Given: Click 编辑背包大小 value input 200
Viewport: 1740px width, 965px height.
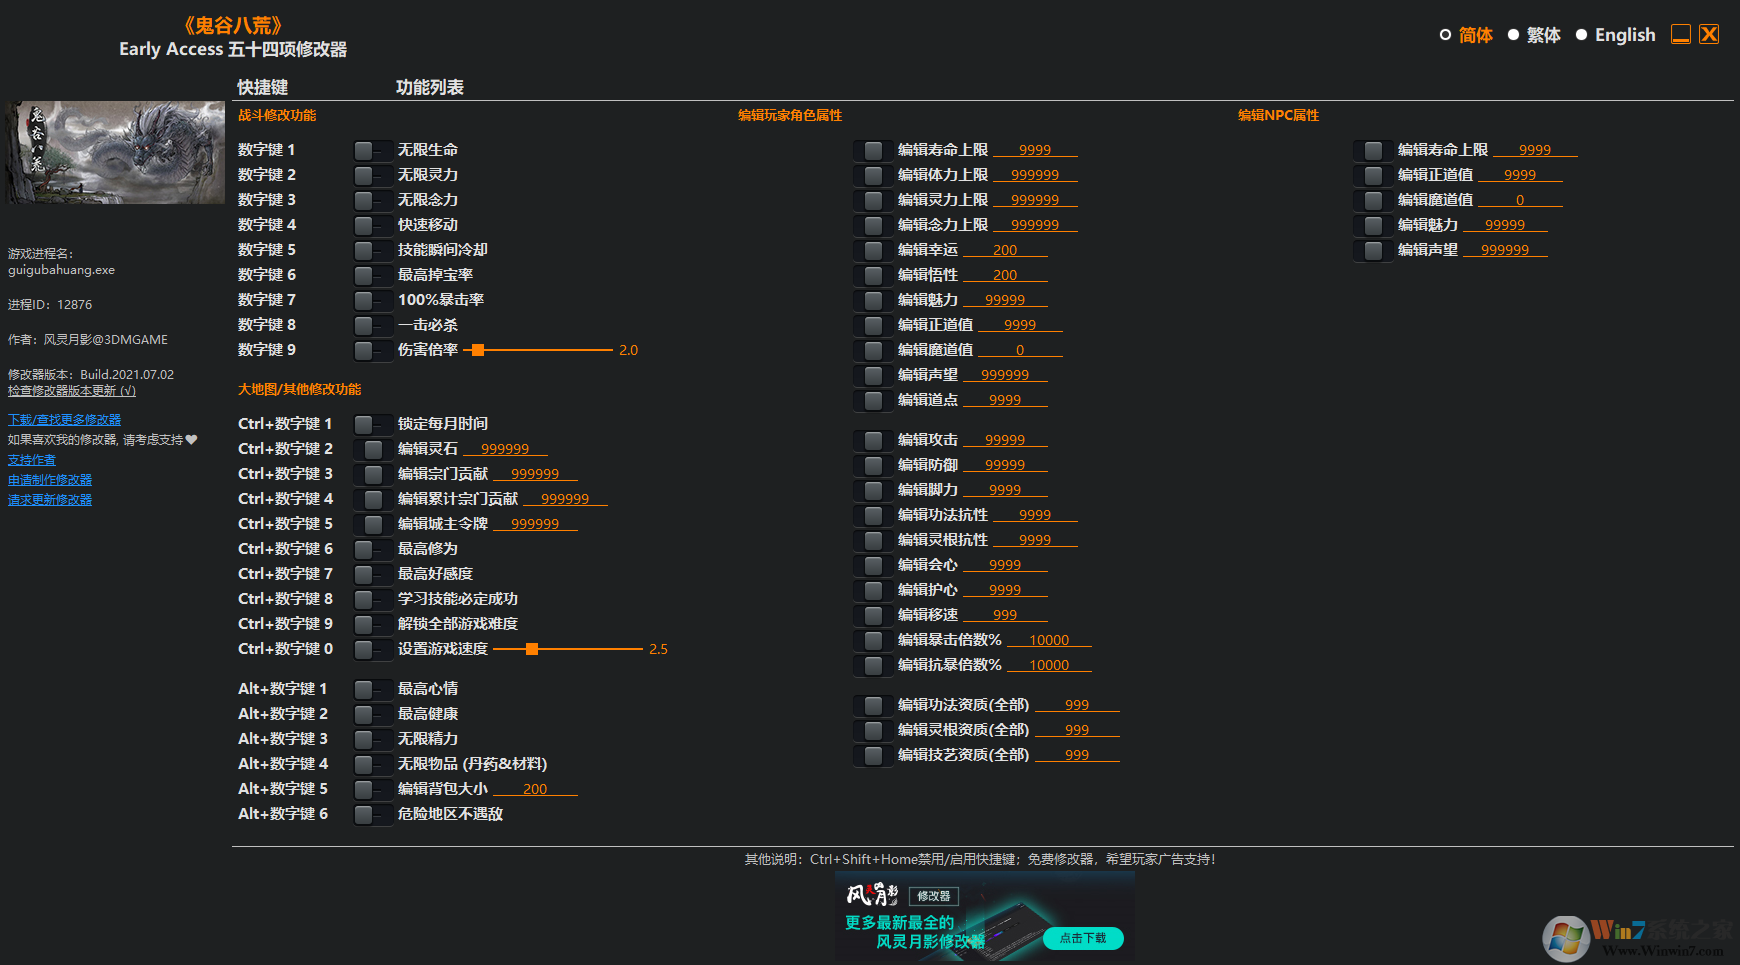Looking at the screenshot, I should [x=535, y=789].
